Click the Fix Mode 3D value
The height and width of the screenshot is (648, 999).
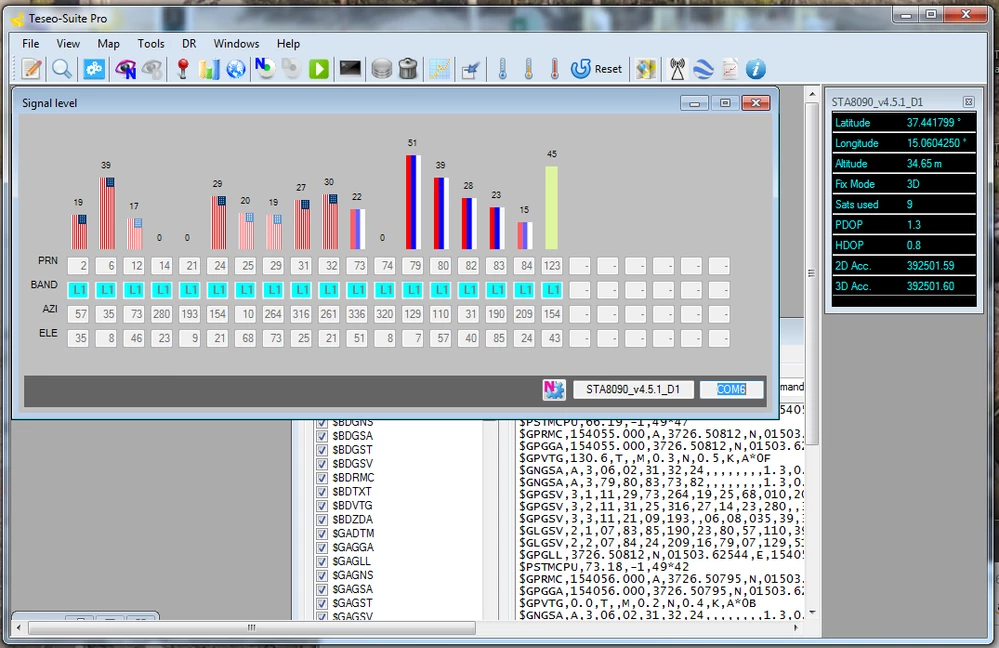point(913,184)
